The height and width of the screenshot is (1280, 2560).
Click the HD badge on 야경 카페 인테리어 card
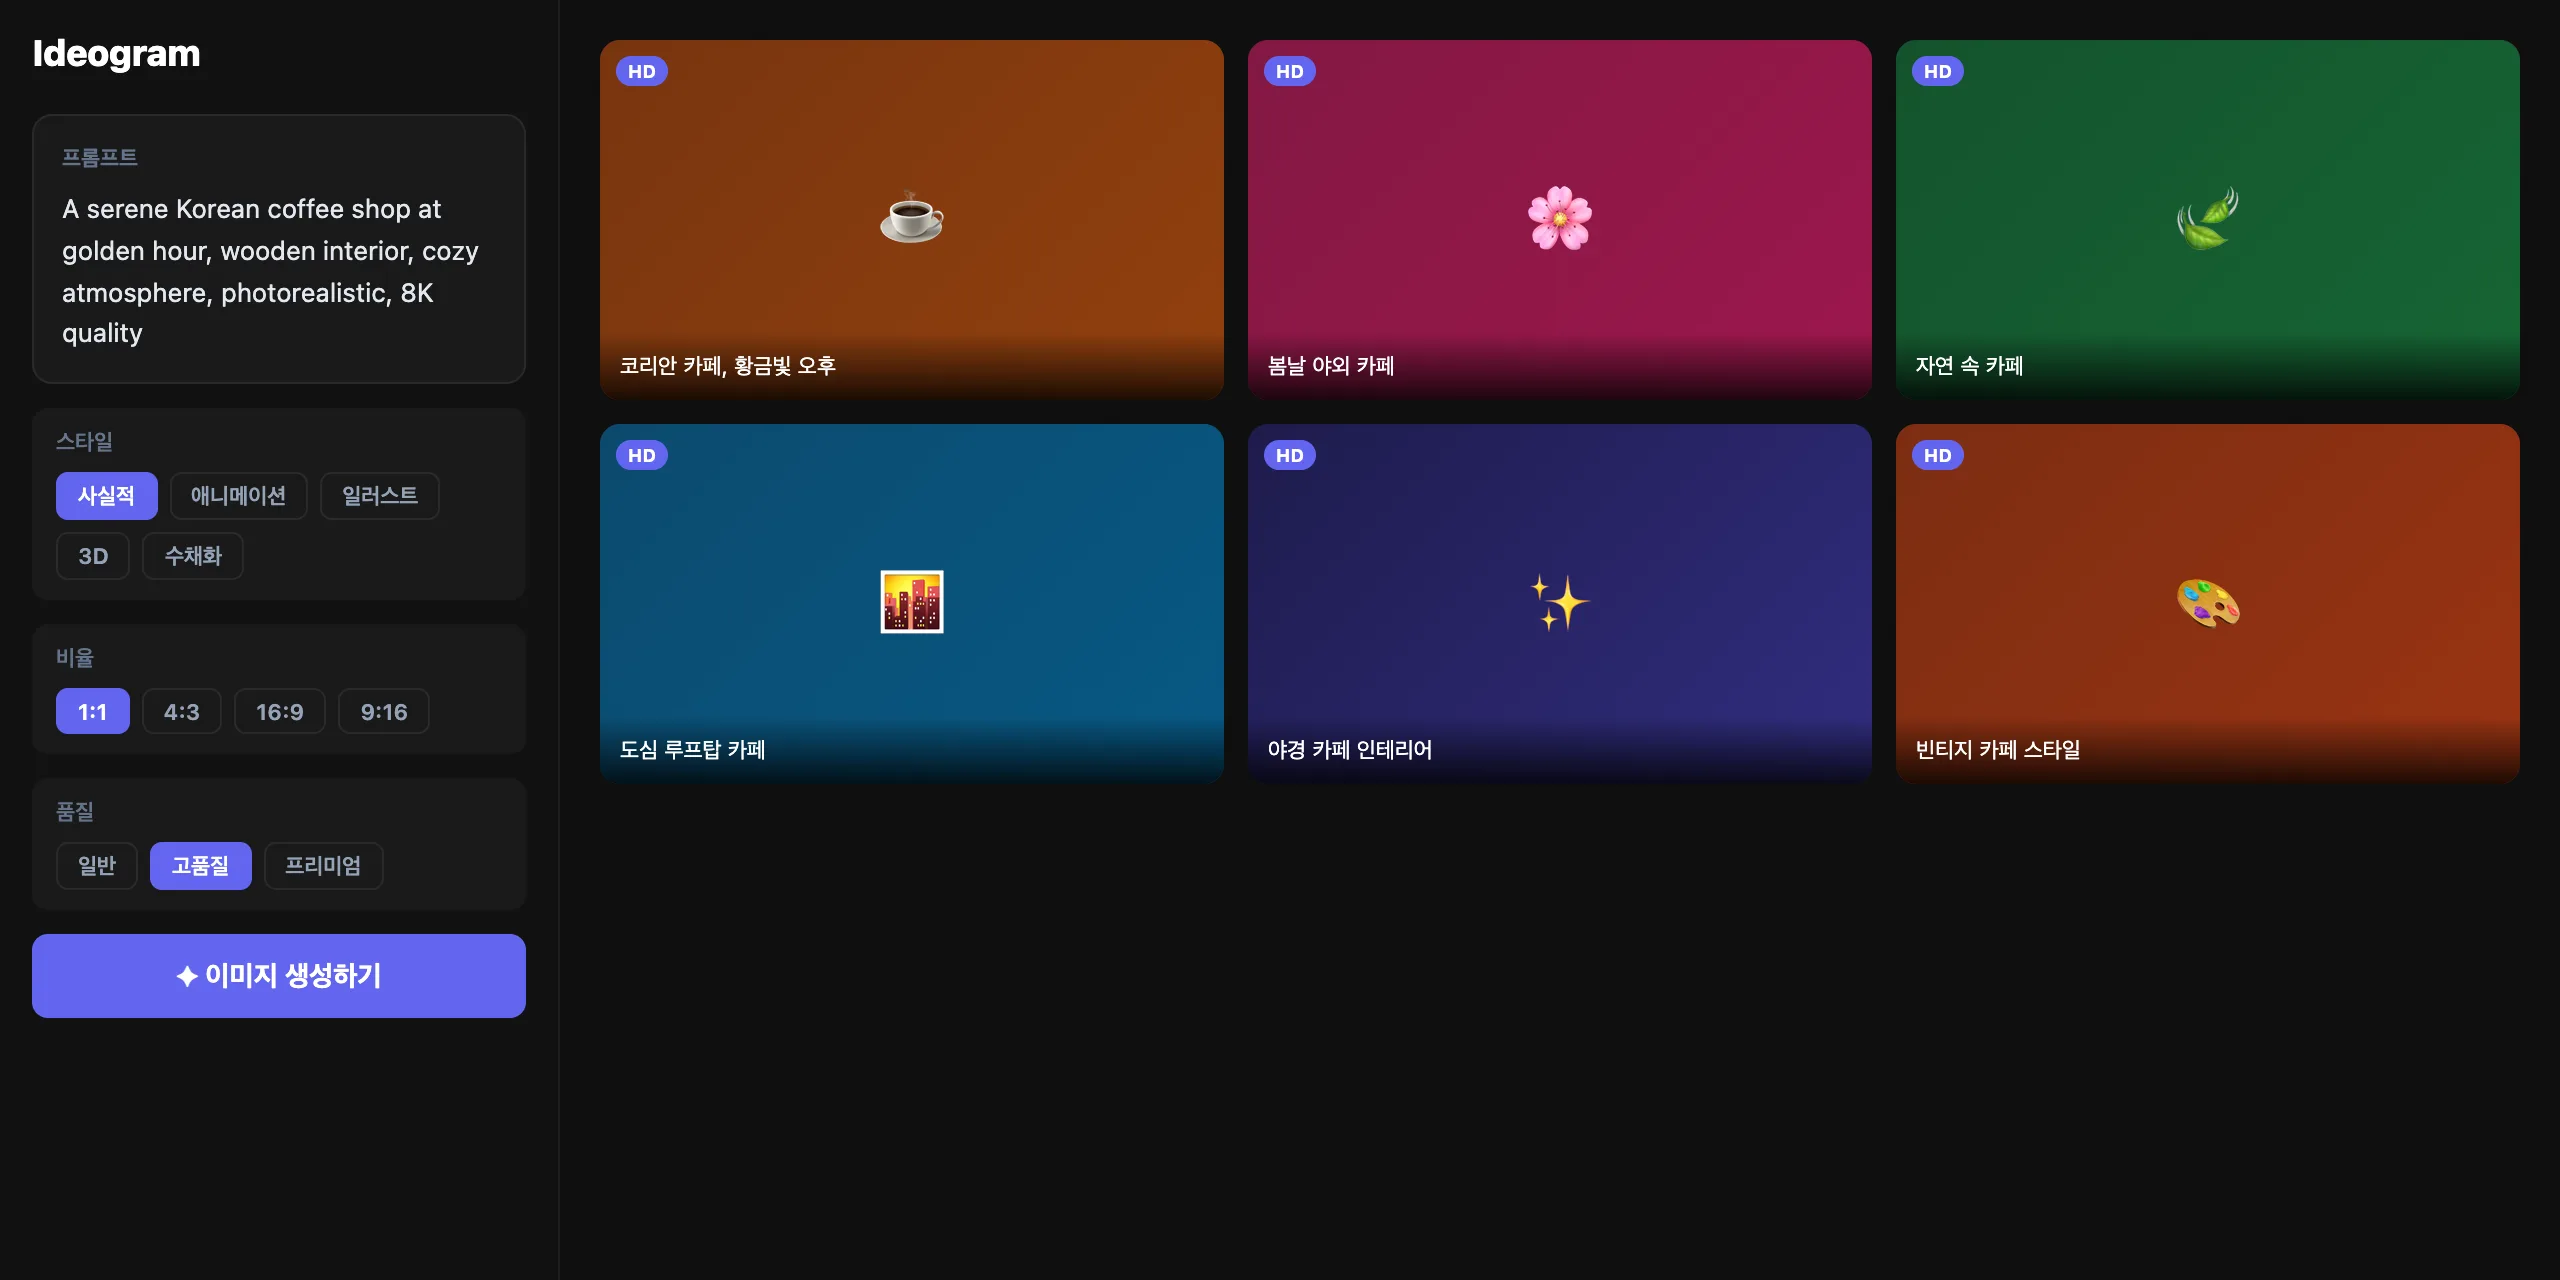click(x=1290, y=455)
